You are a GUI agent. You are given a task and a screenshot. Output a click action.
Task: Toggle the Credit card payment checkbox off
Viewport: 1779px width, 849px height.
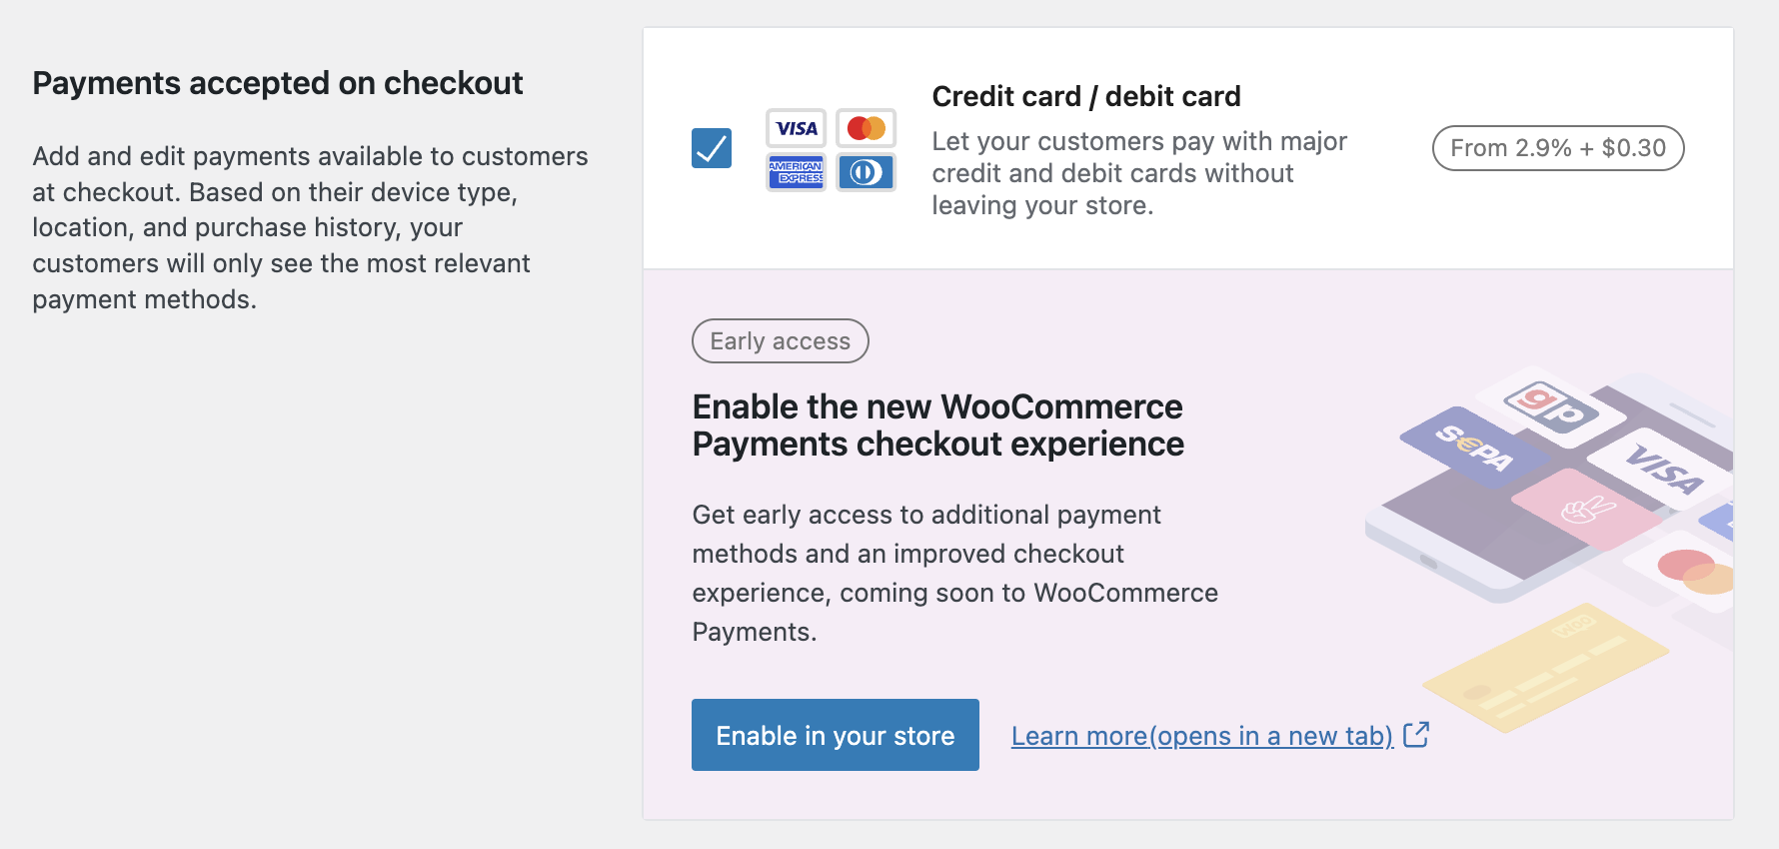tap(711, 148)
